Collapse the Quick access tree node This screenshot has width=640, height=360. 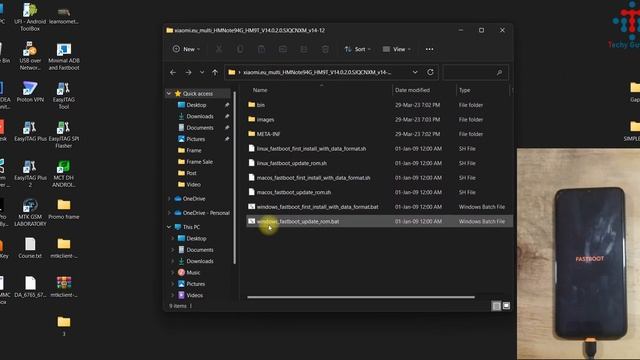click(169, 93)
